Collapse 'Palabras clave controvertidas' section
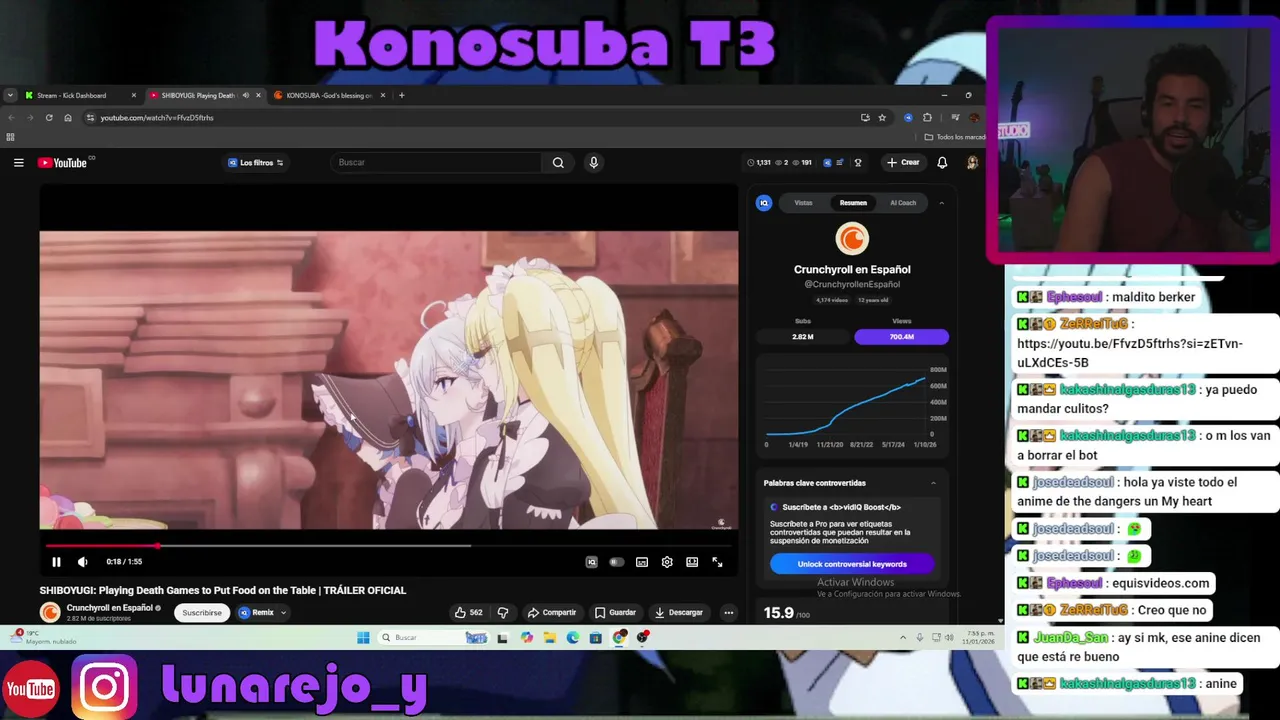 tap(934, 483)
